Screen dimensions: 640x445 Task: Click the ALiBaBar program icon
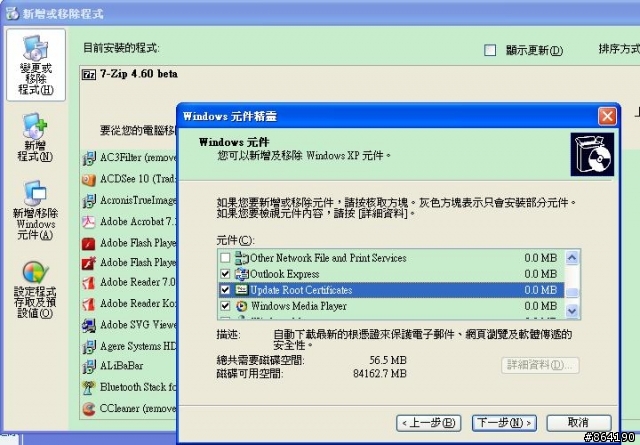coord(89,366)
